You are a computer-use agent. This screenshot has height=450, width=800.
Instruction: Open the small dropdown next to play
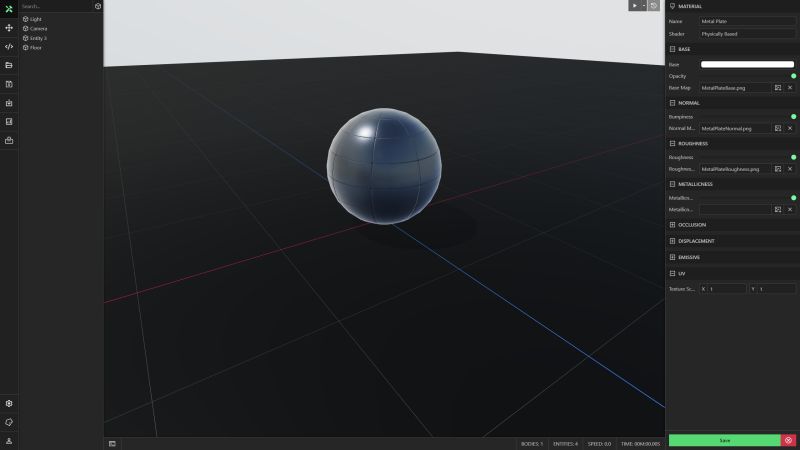coord(644,6)
